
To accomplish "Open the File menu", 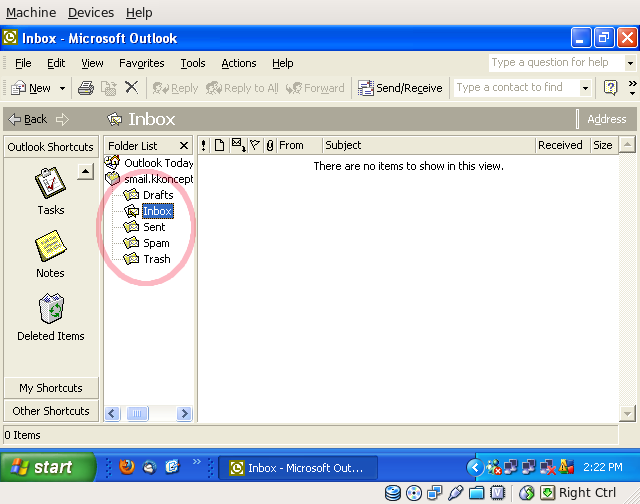I will pos(23,63).
